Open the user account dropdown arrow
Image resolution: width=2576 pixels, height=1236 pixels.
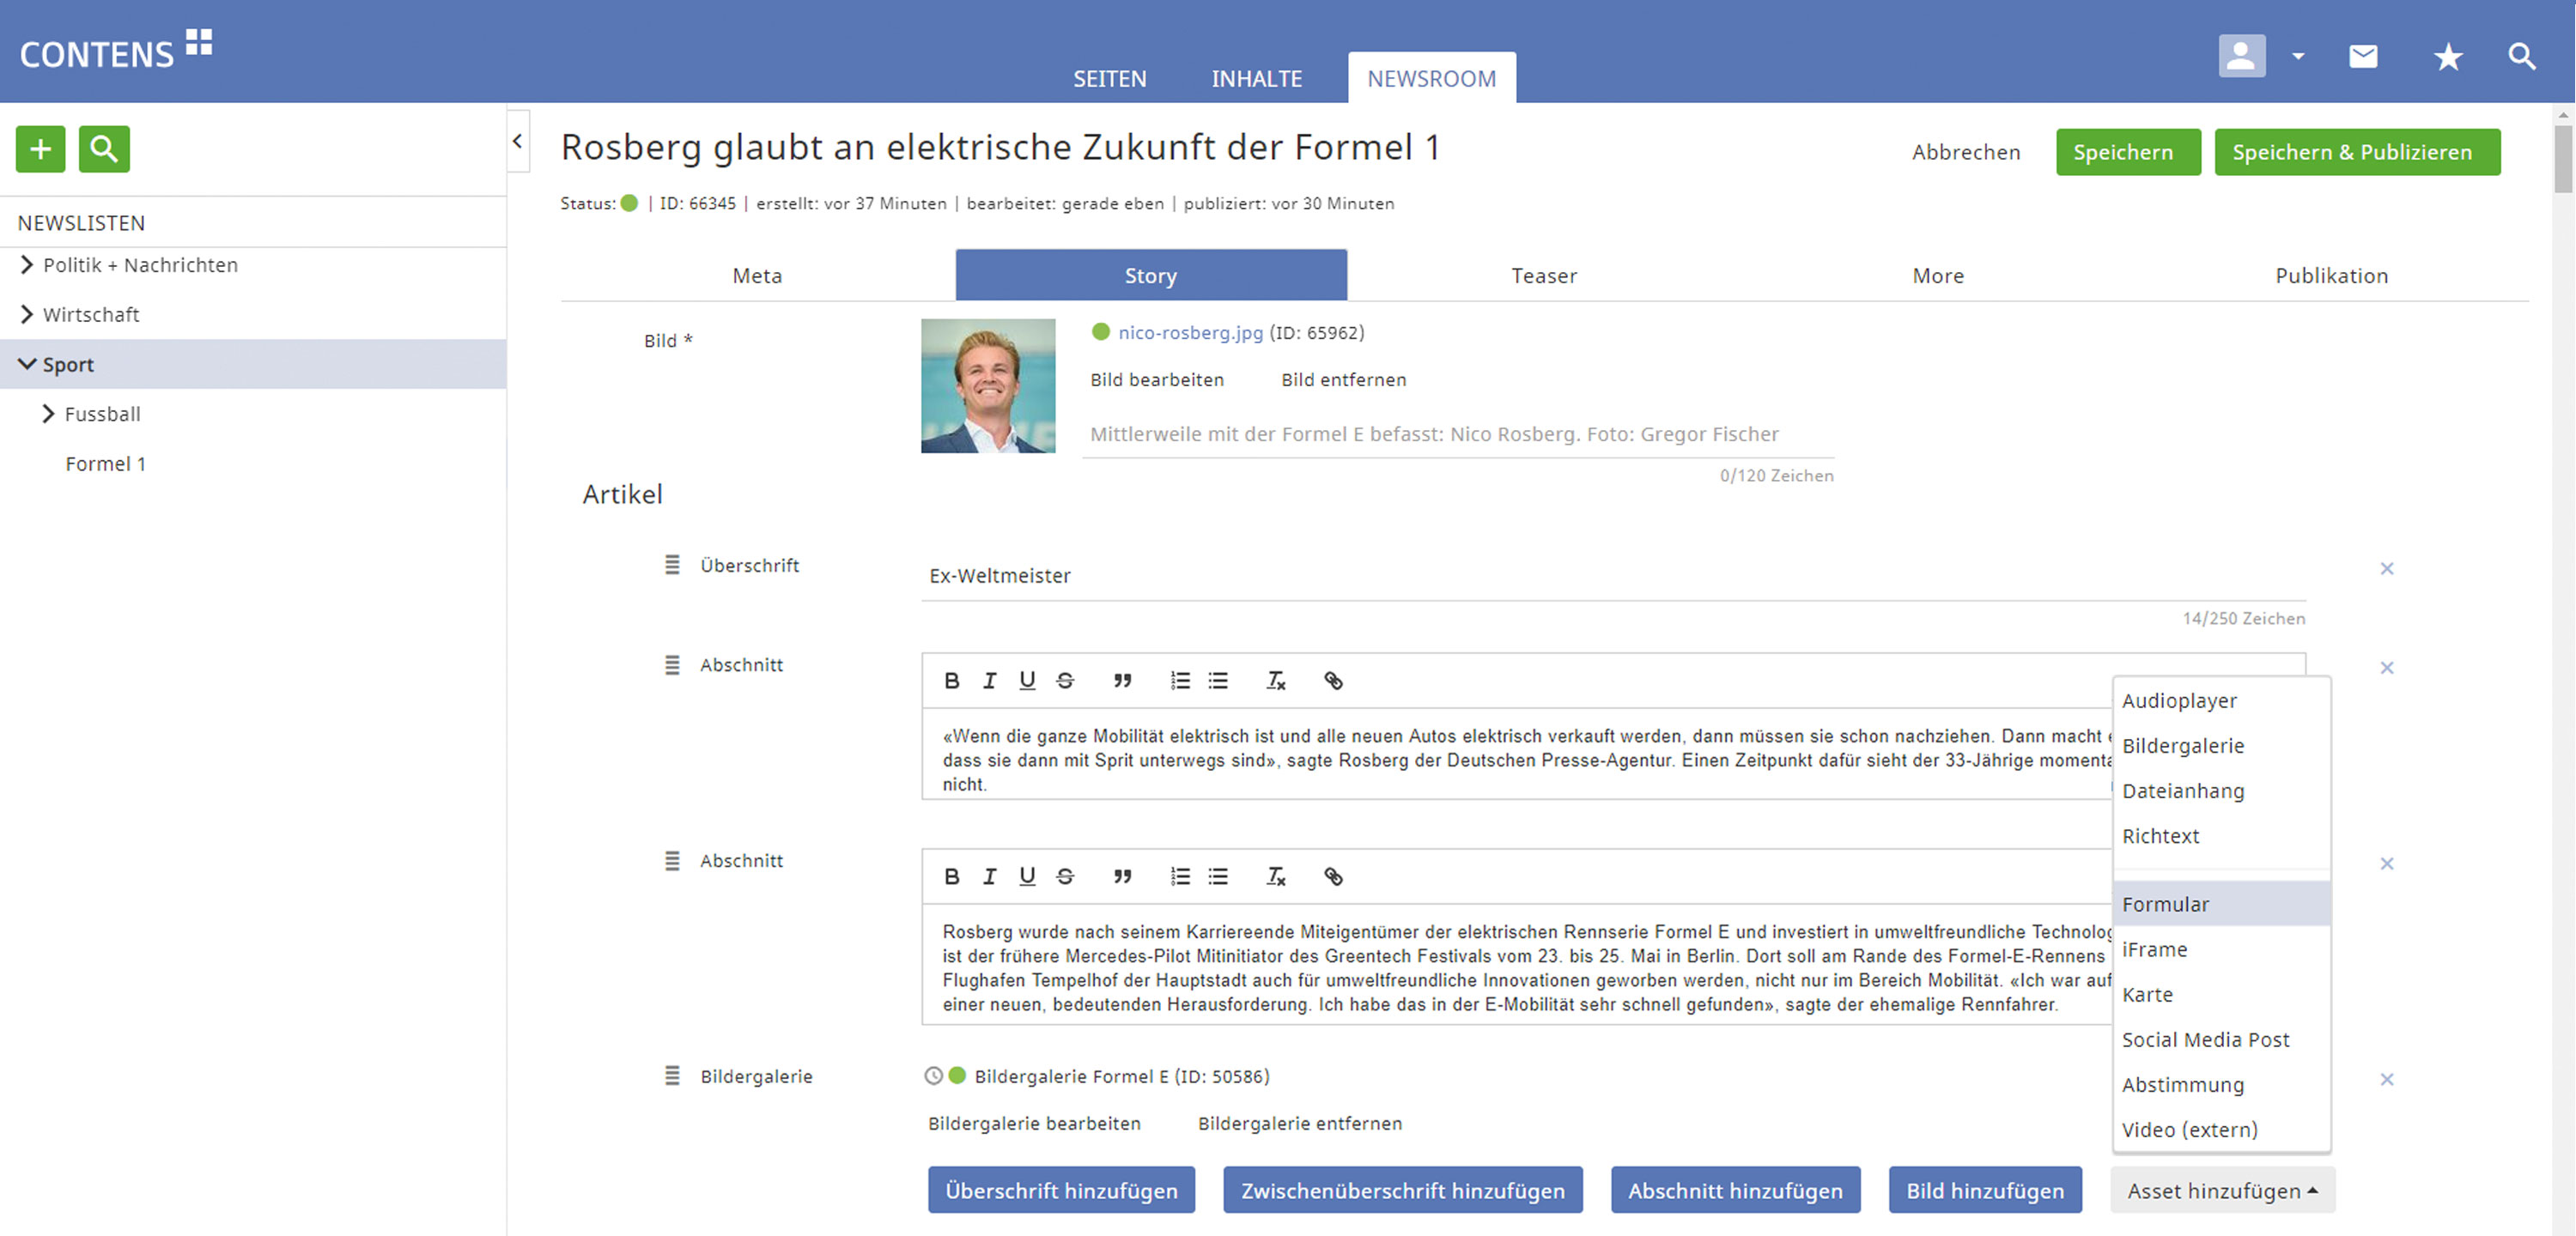[2298, 56]
